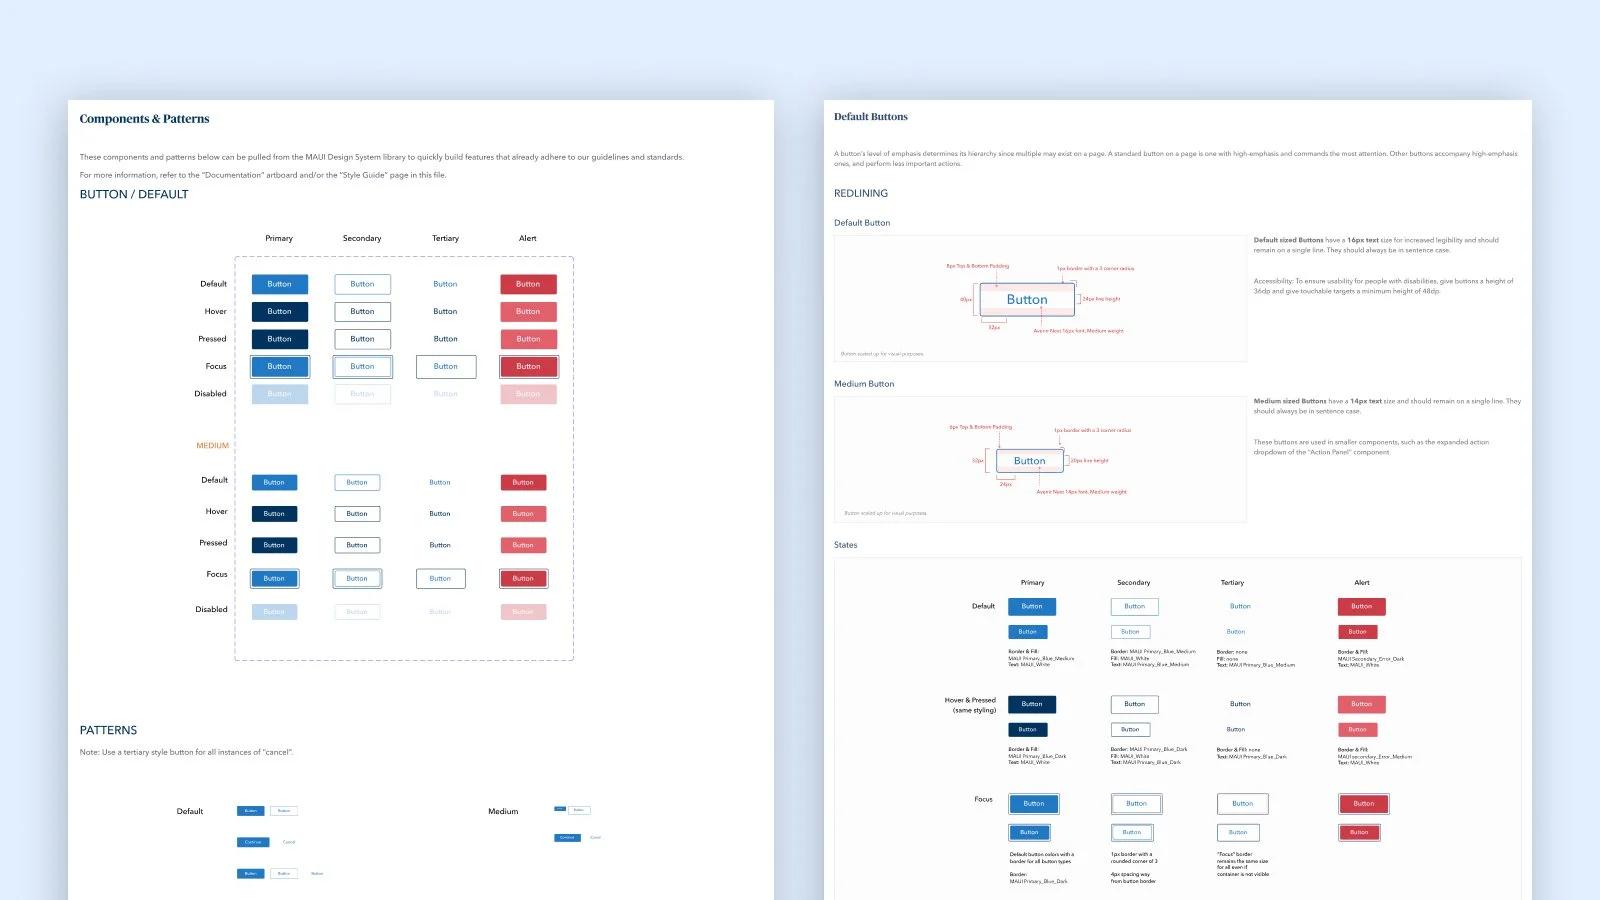
Task: Select the full-size Alert Hover button sample
Action: (529, 312)
